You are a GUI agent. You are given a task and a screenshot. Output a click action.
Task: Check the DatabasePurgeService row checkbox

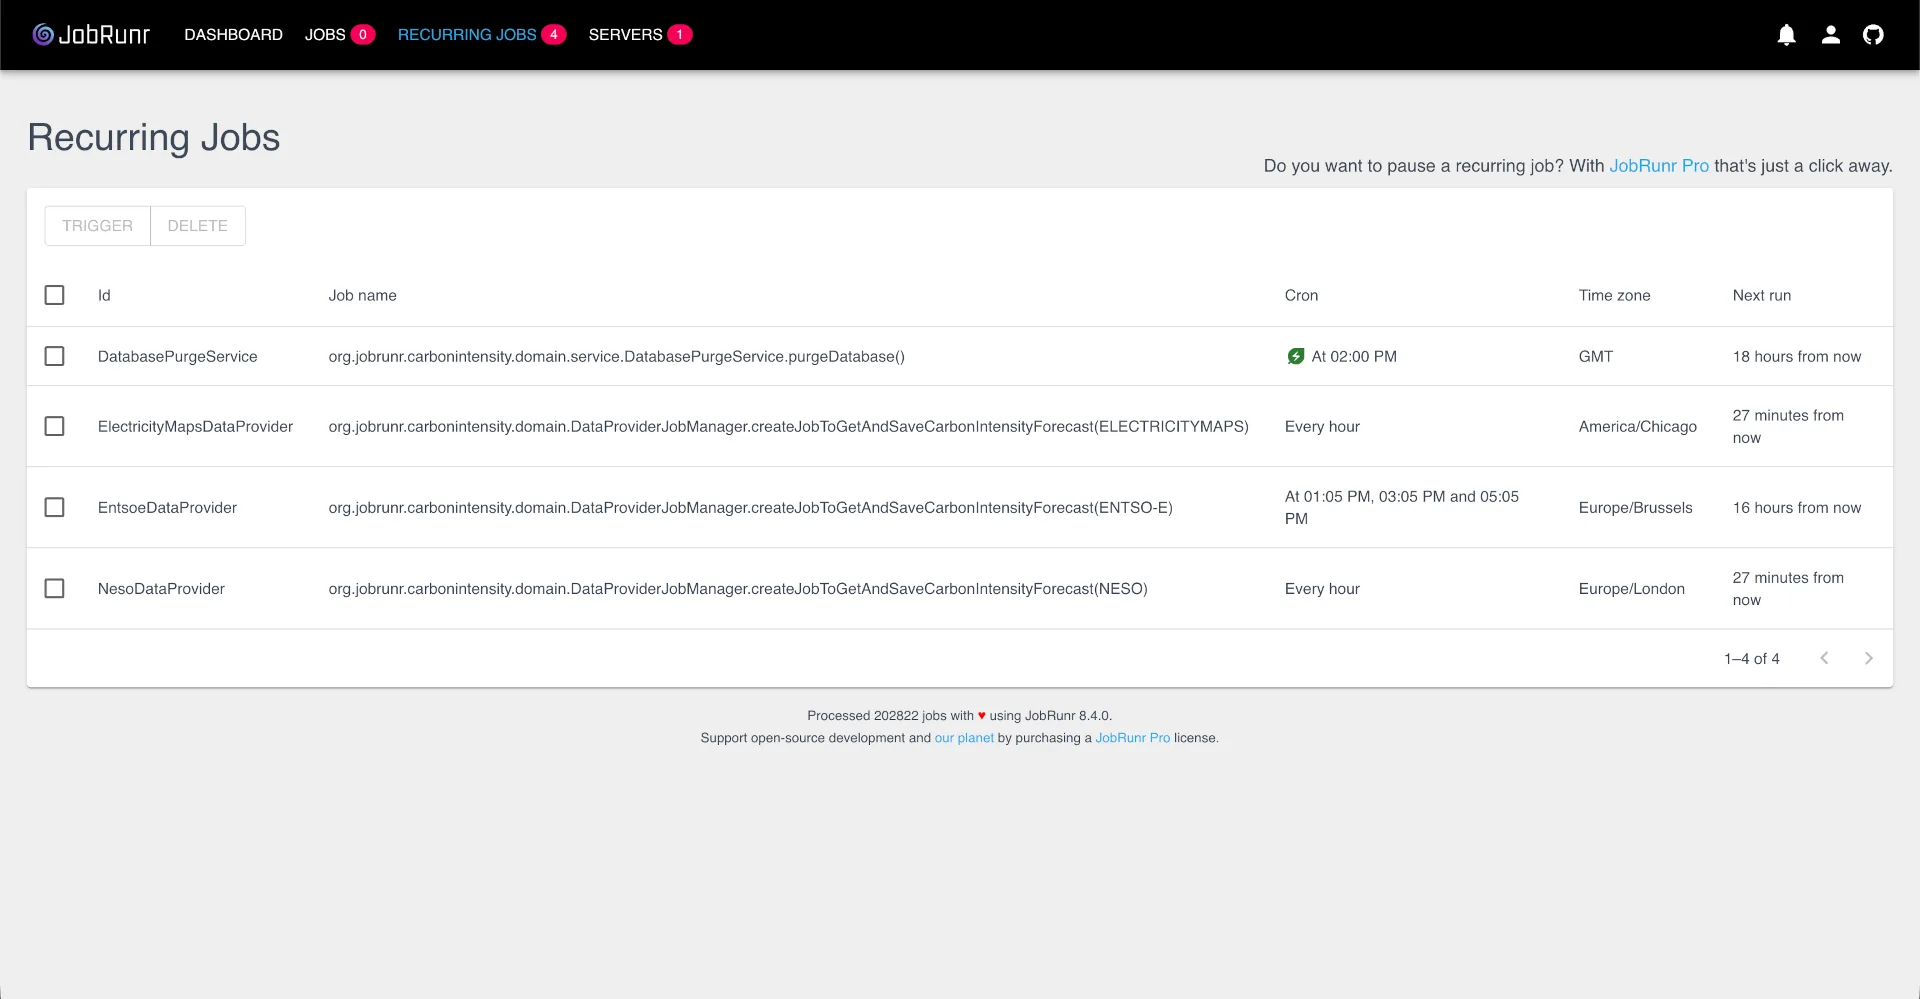(55, 356)
